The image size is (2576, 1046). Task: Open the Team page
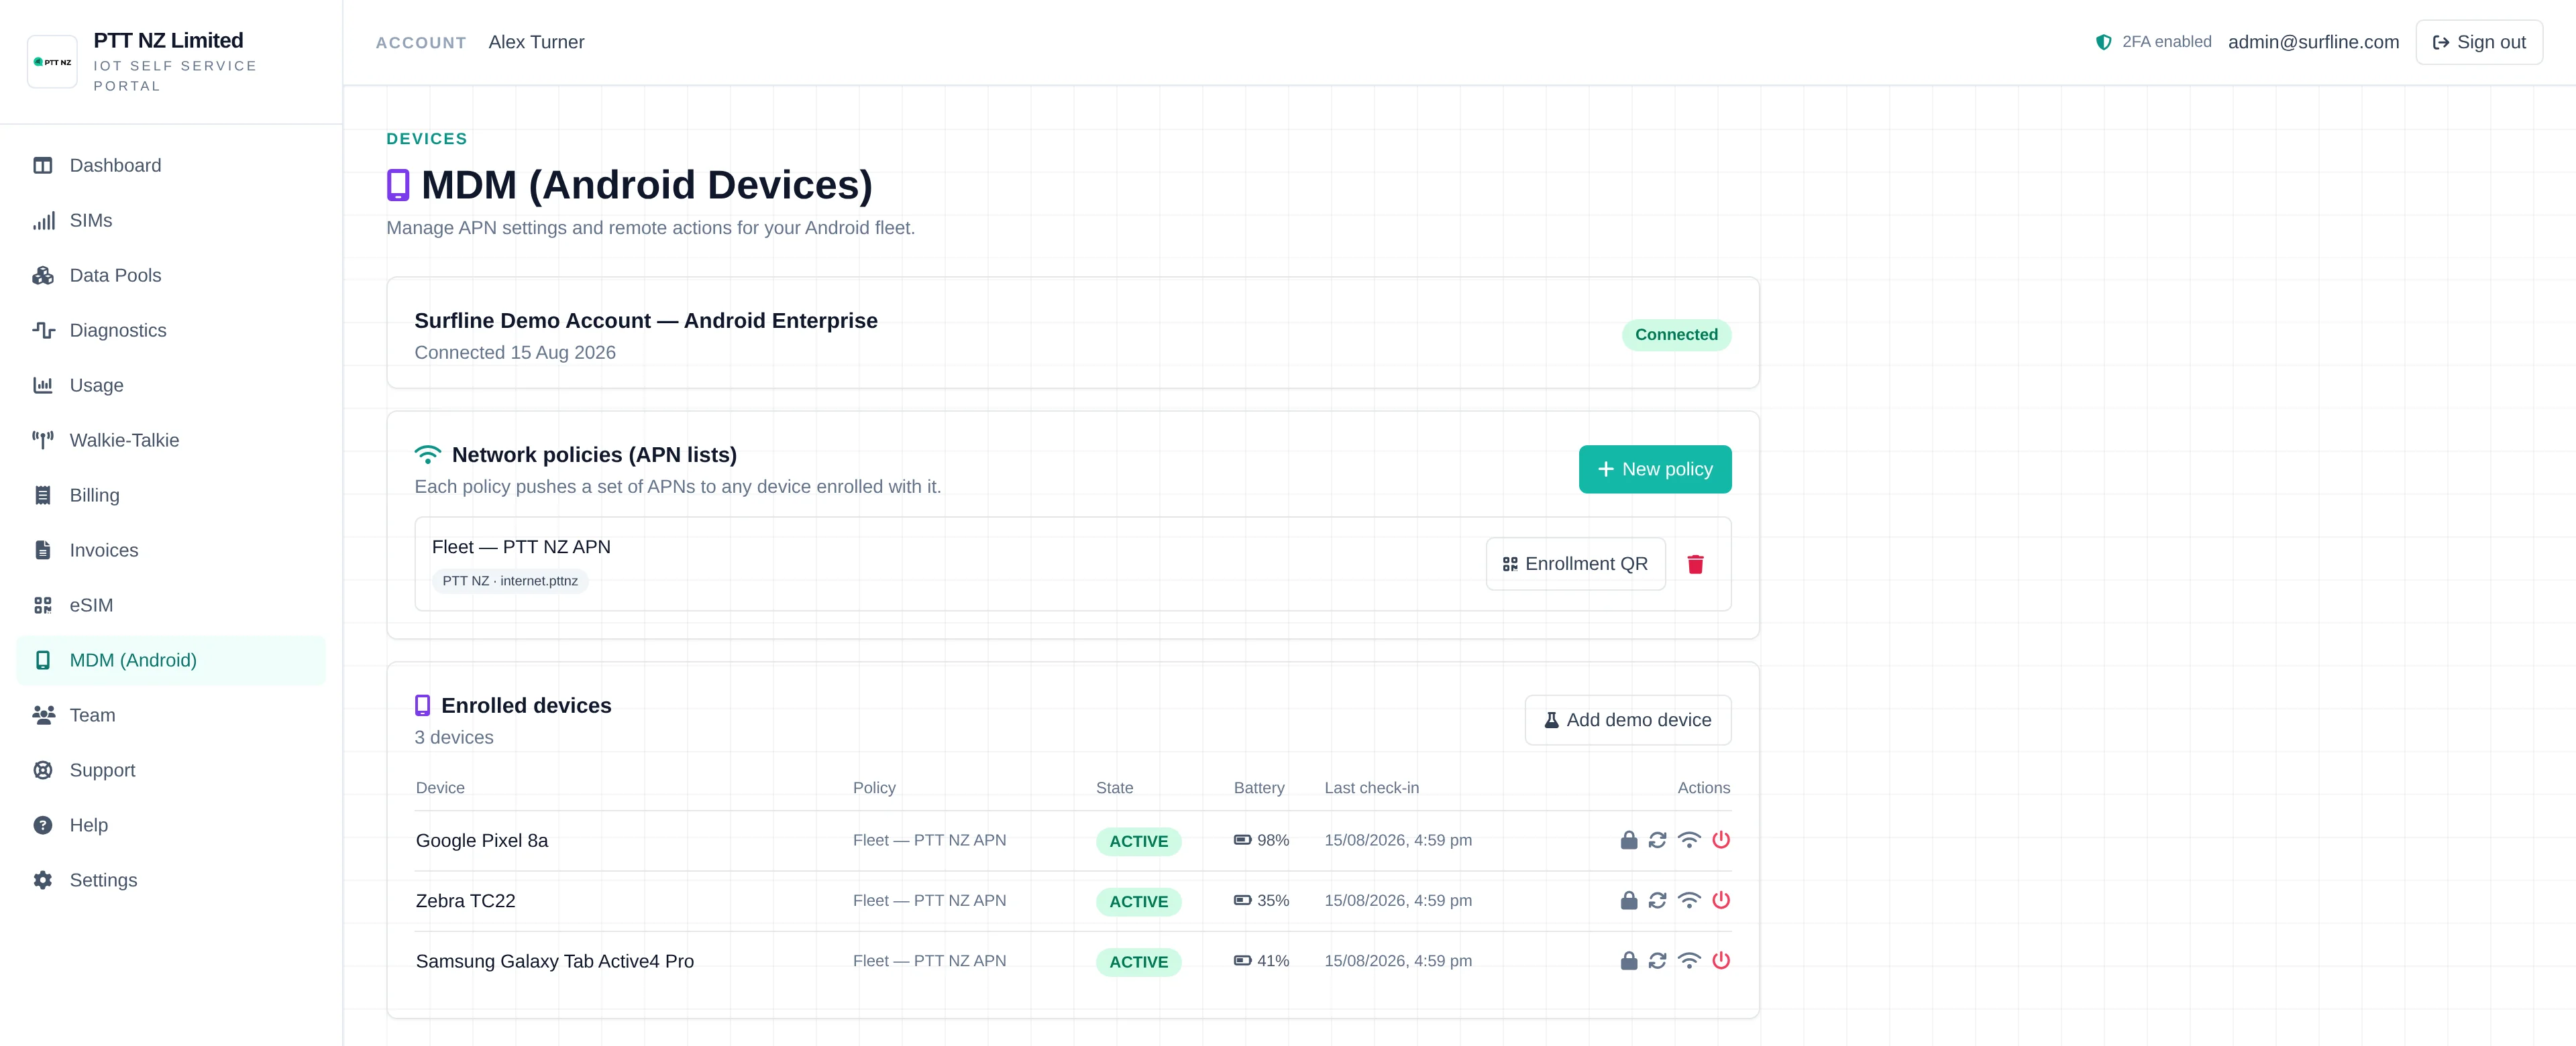pos(171,715)
